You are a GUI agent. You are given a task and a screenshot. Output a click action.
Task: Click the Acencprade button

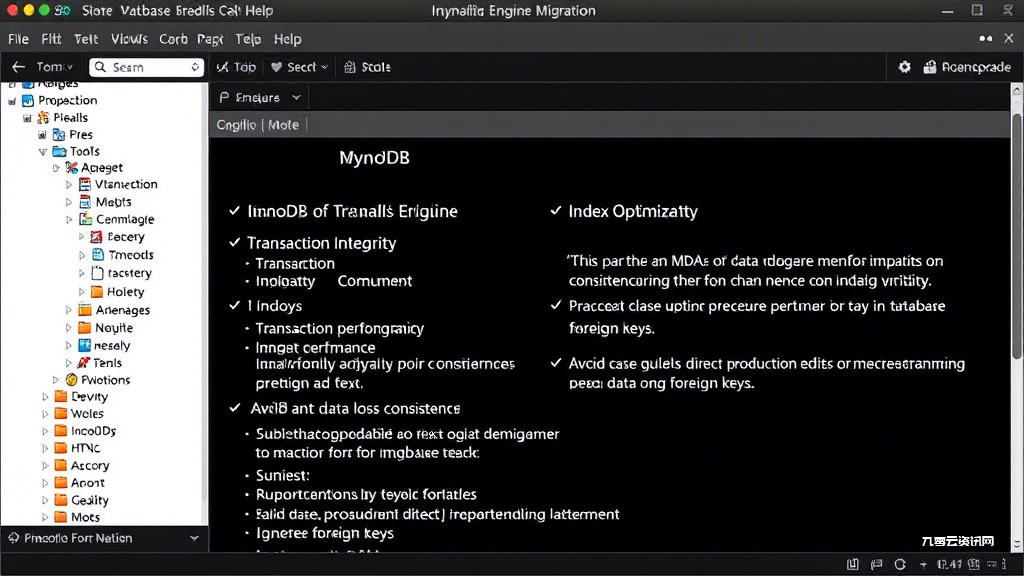click(967, 67)
